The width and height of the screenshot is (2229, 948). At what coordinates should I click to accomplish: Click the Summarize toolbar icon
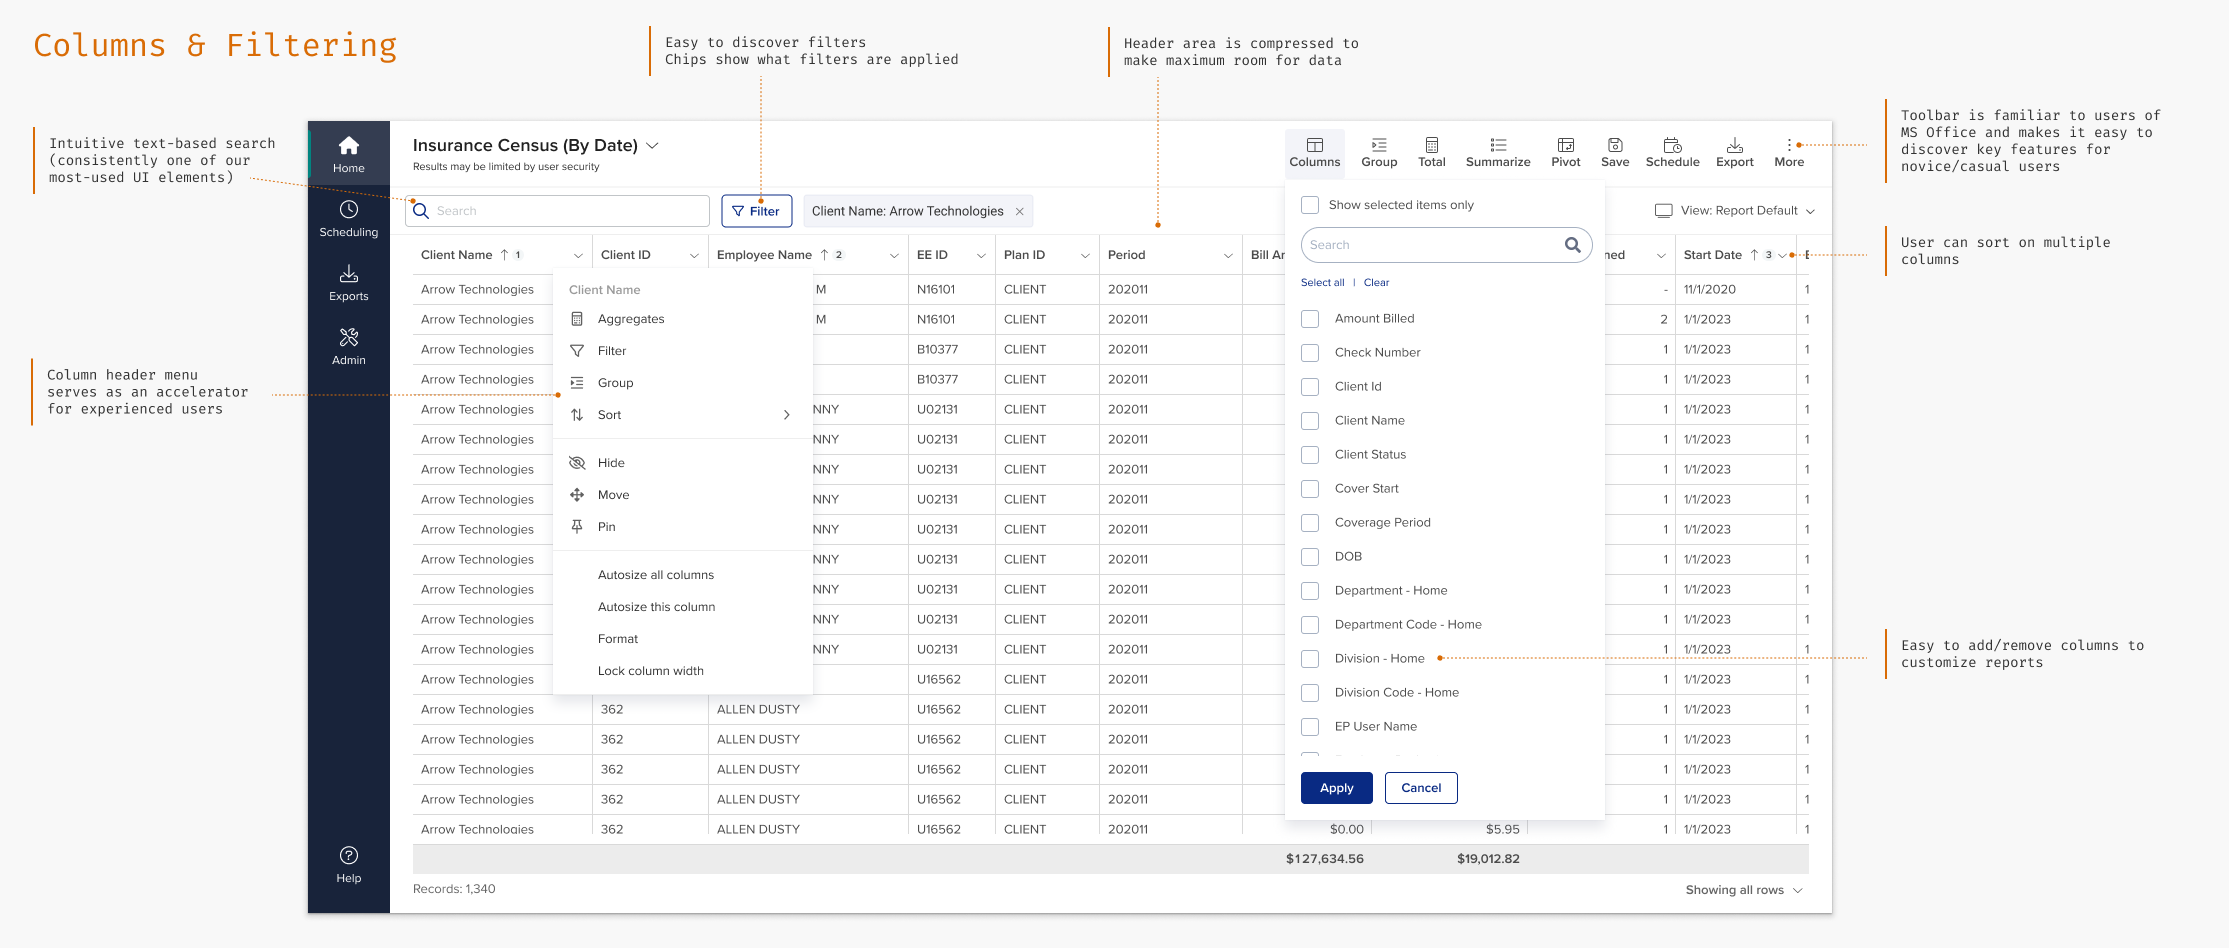(x=1497, y=152)
